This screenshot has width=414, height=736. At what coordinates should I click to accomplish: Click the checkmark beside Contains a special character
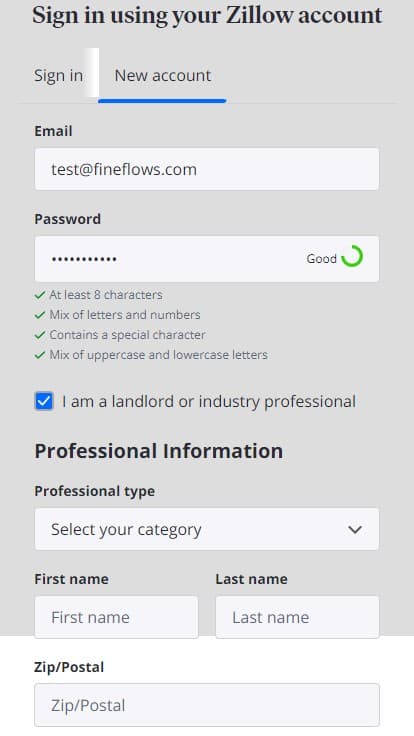(x=40, y=335)
